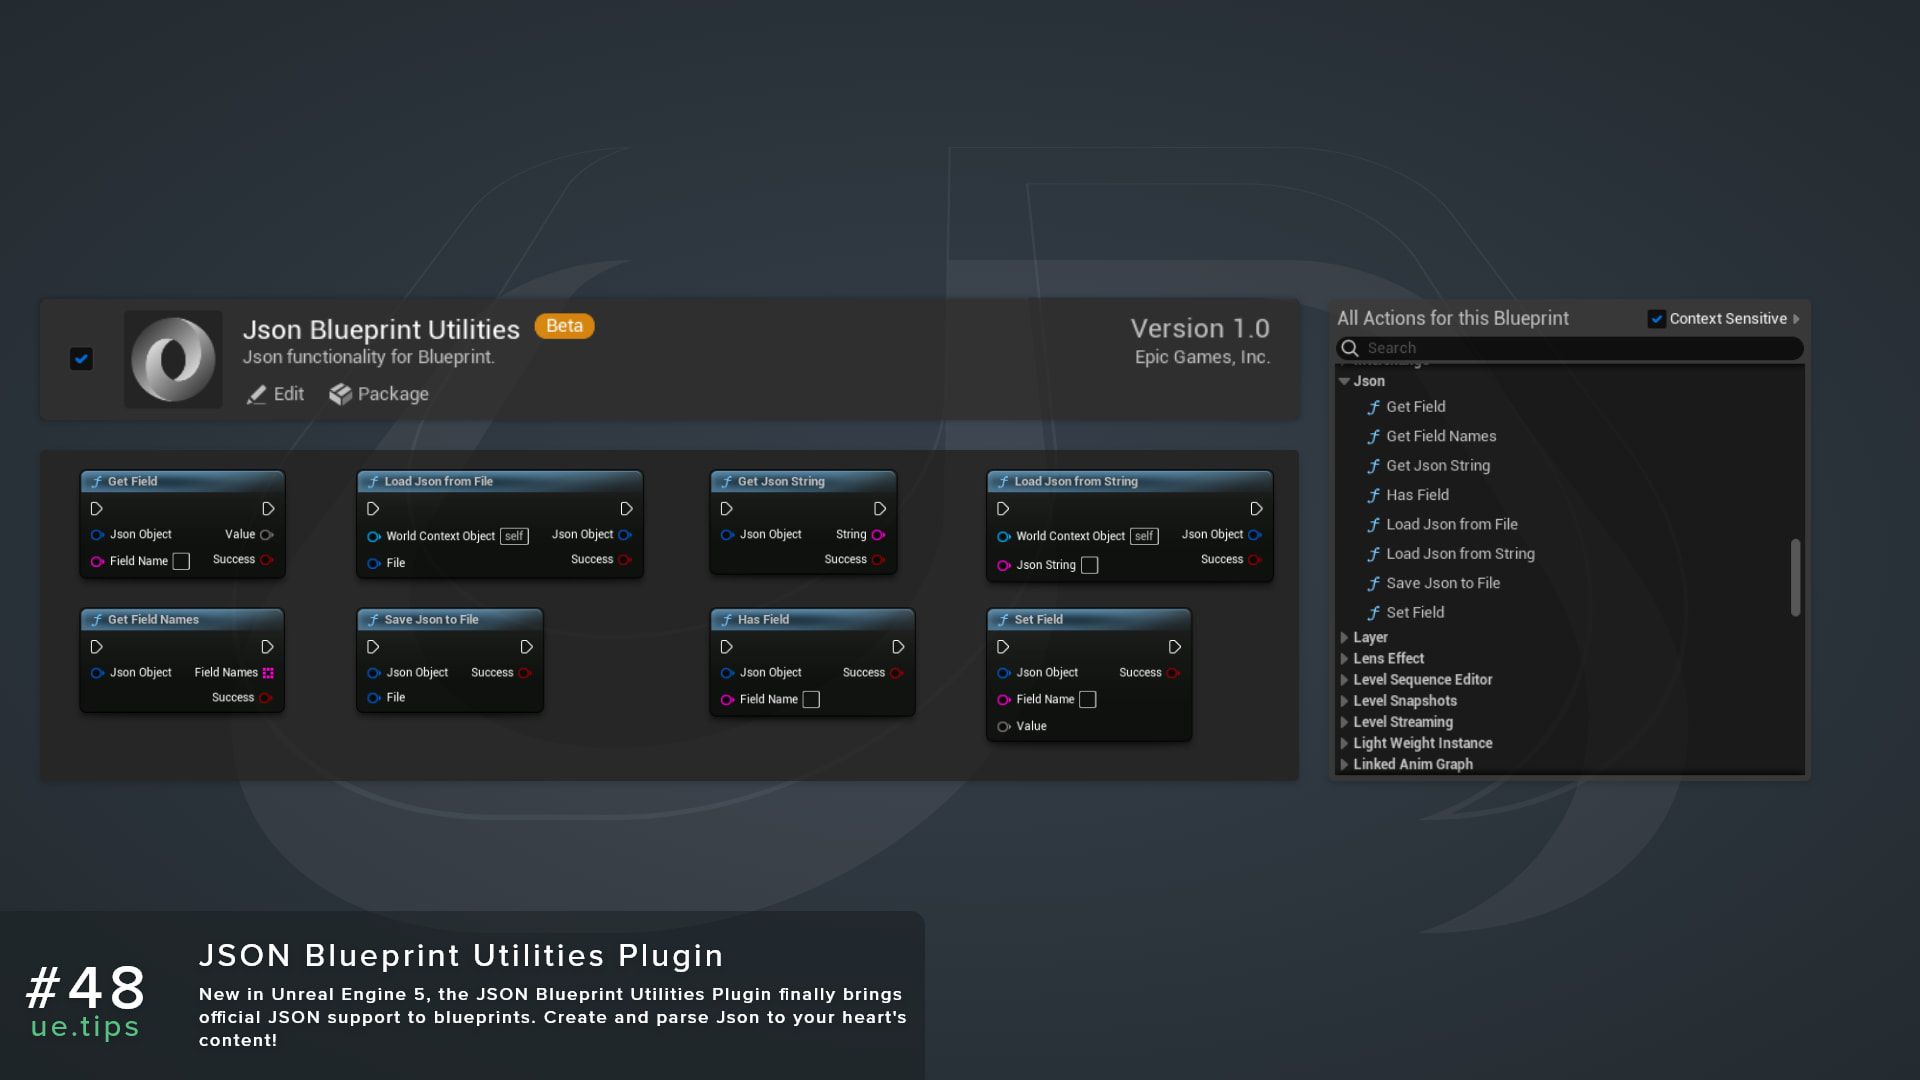The height and width of the screenshot is (1080, 1920).
Task: Expand the Level Streaming category
Action: click(1344, 721)
